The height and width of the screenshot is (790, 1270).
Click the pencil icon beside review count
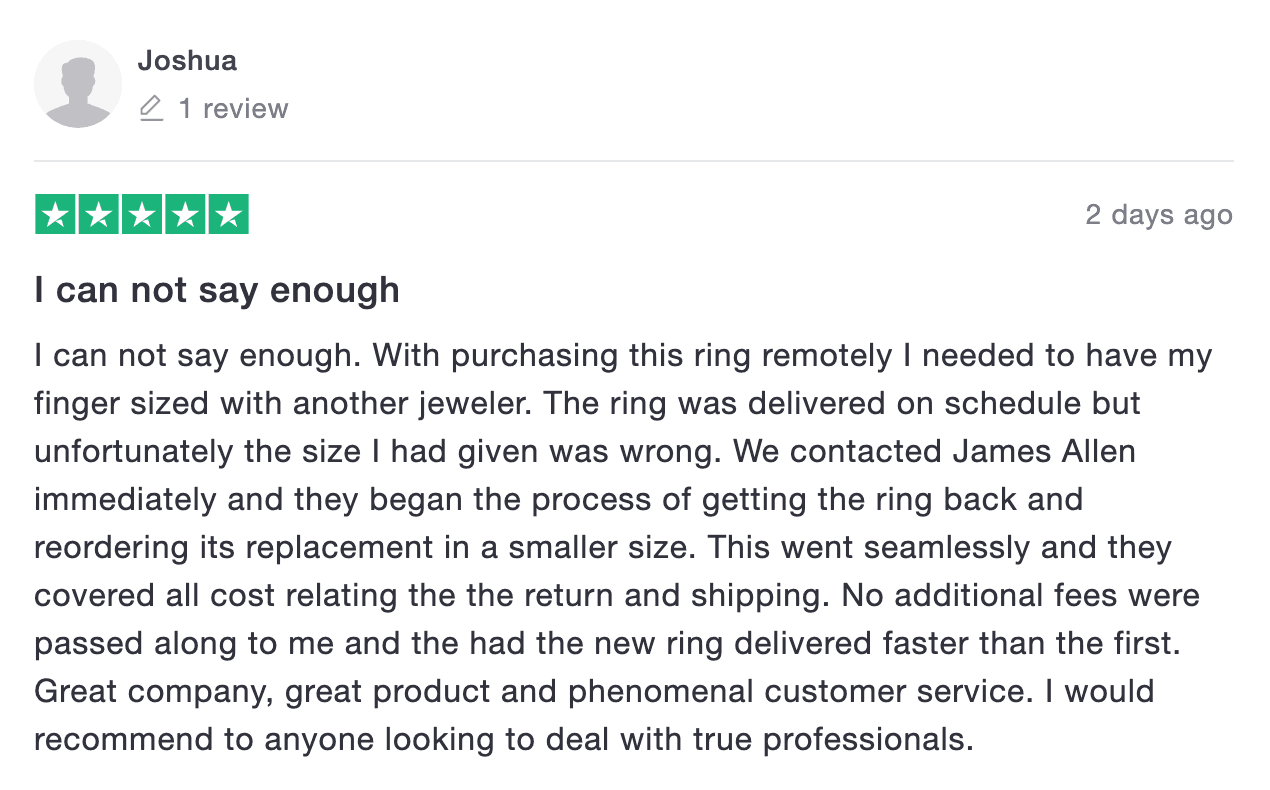click(x=151, y=108)
